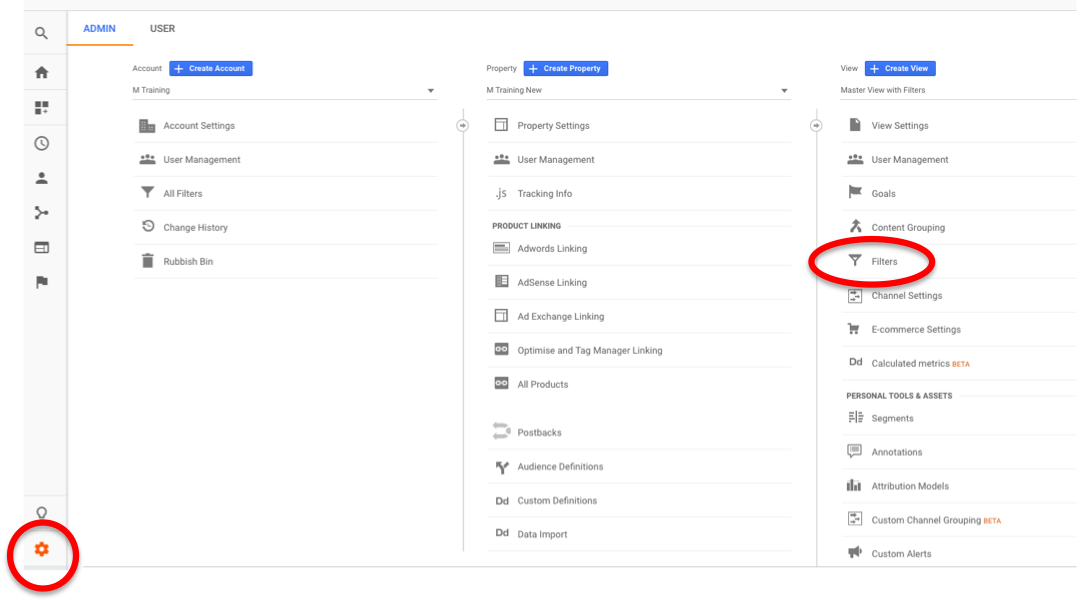Viewport: 1077px width, 602px height.
Task: Click the arrow between Account and Property columns
Action: point(462,126)
